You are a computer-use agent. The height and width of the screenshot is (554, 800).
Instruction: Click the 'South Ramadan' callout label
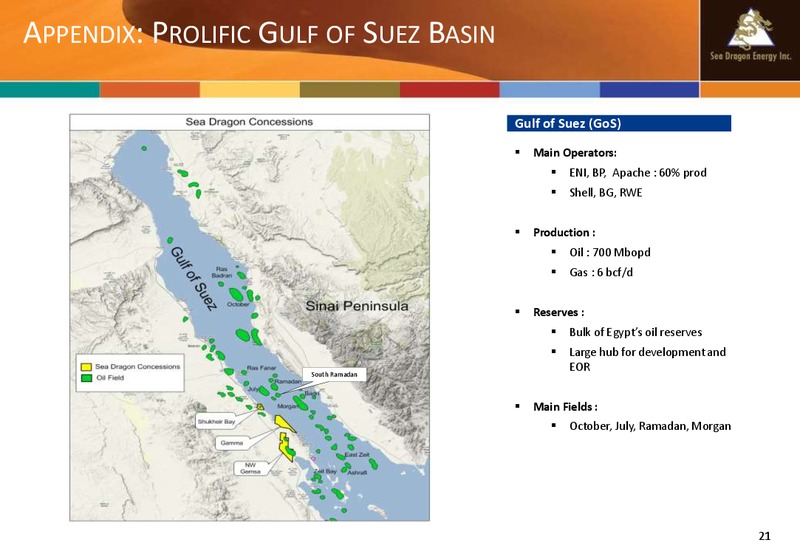coord(334,374)
